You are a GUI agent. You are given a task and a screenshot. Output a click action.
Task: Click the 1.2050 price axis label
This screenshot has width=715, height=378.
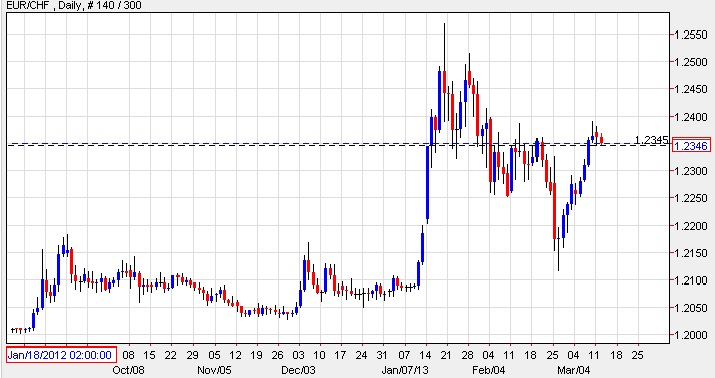(x=691, y=308)
